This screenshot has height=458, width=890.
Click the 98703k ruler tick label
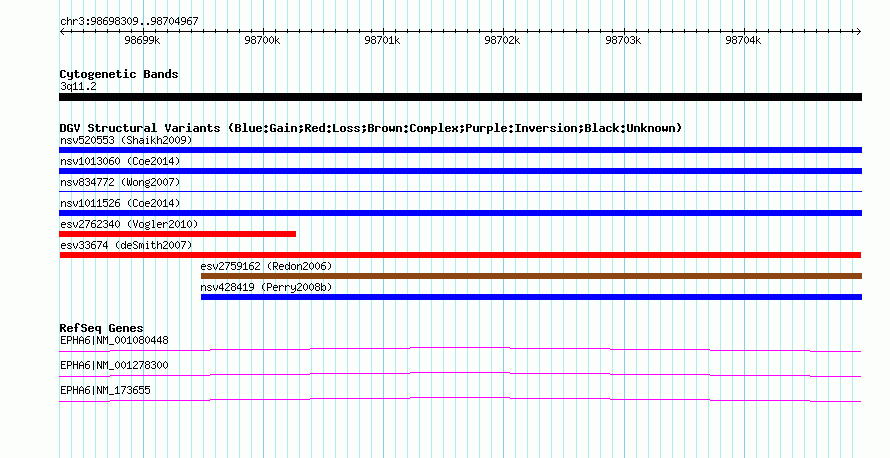623,40
